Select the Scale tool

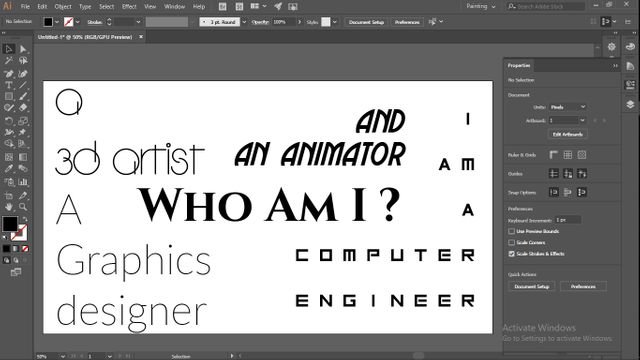coord(23,121)
